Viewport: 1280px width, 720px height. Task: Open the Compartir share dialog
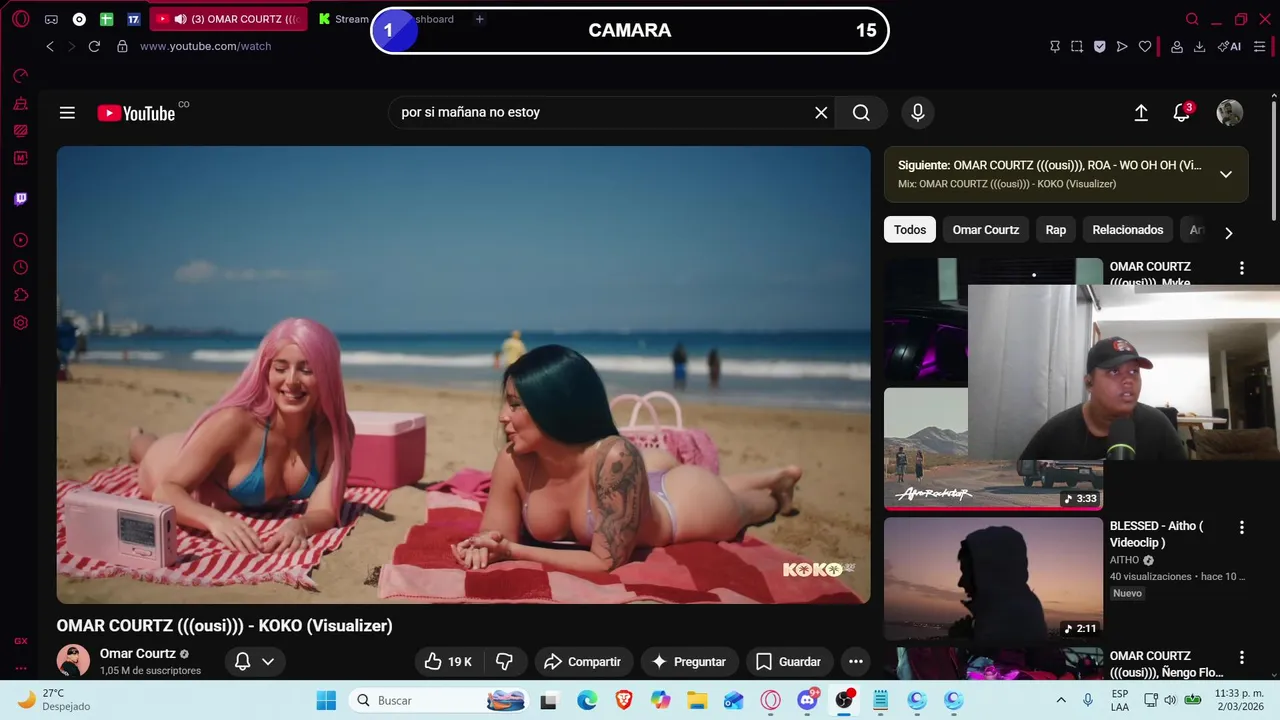click(x=583, y=662)
